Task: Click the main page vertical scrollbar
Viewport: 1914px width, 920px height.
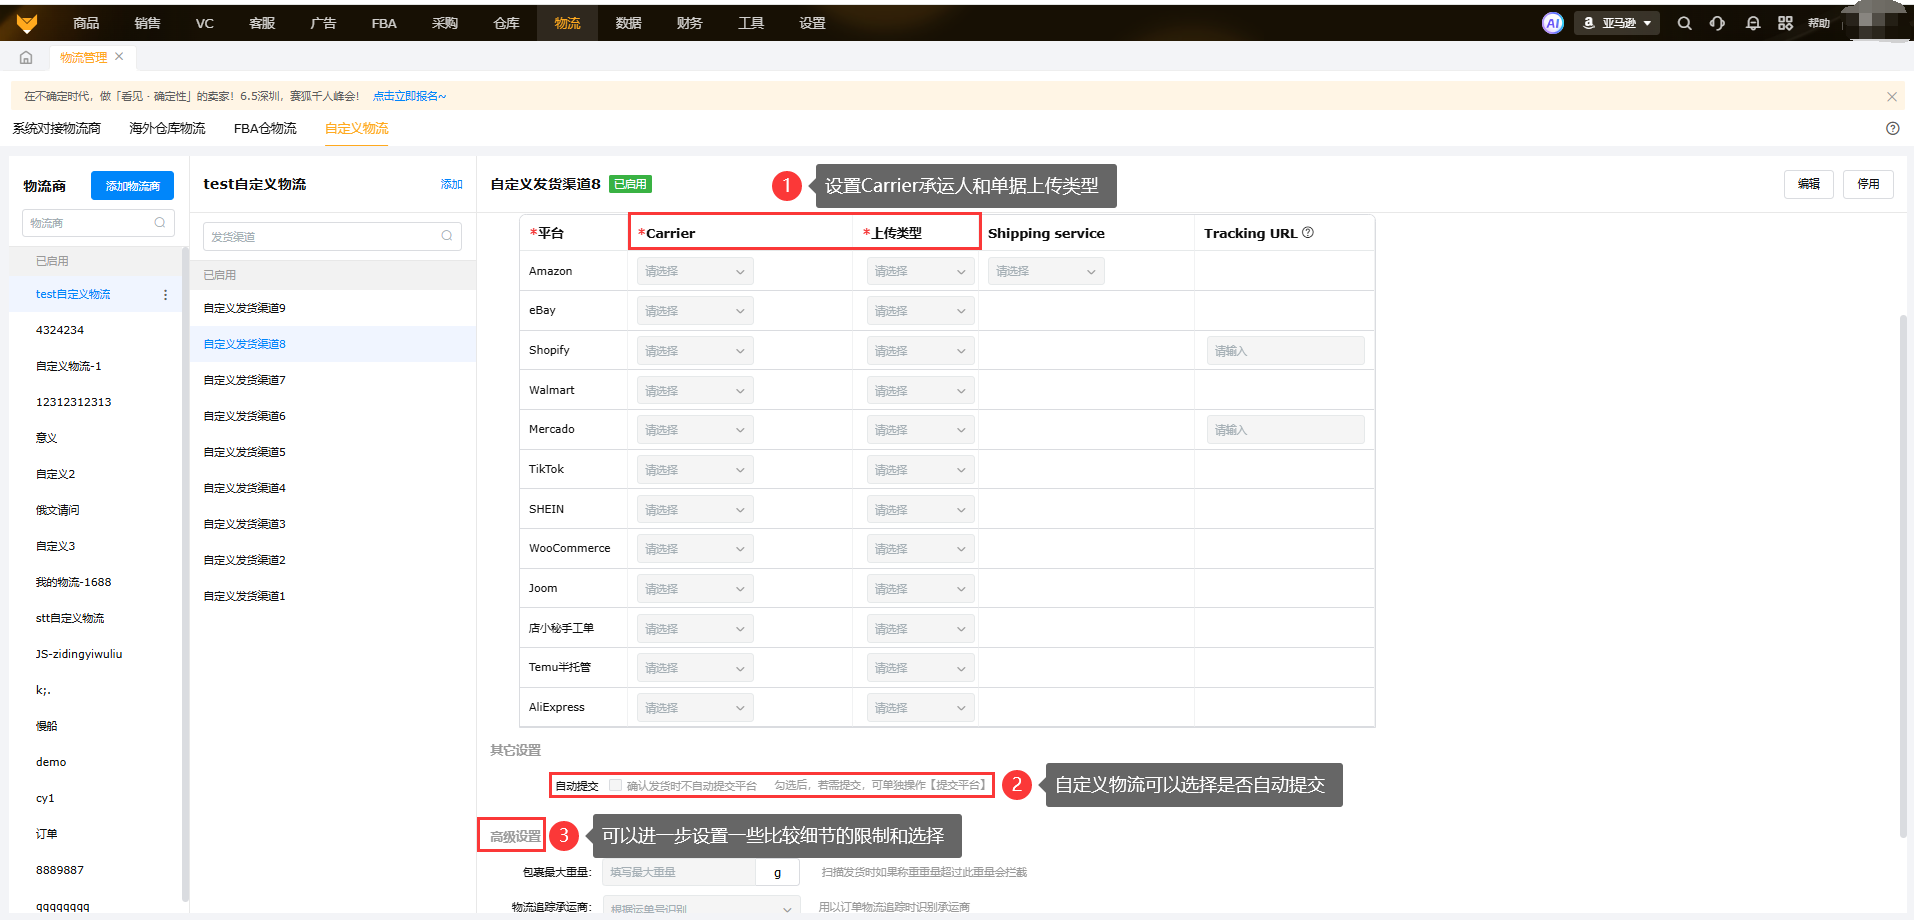Action: tap(1902, 575)
